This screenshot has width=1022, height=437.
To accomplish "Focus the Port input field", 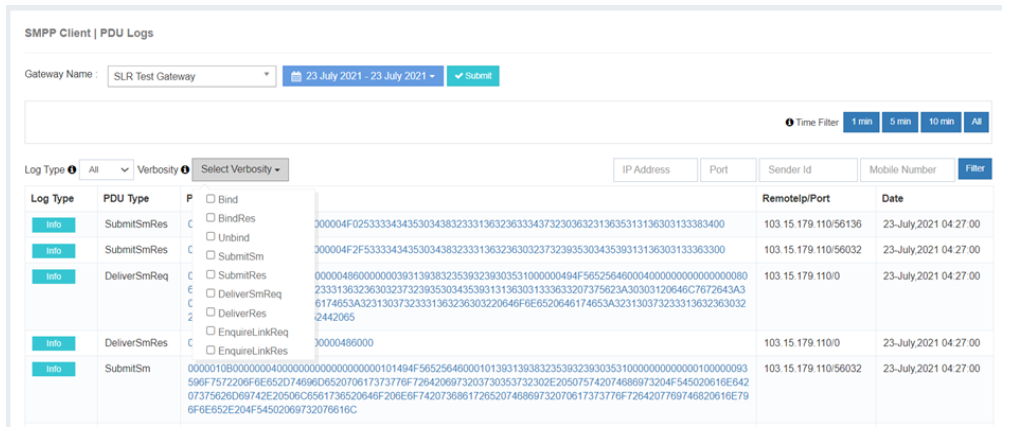I will click(x=729, y=170).
